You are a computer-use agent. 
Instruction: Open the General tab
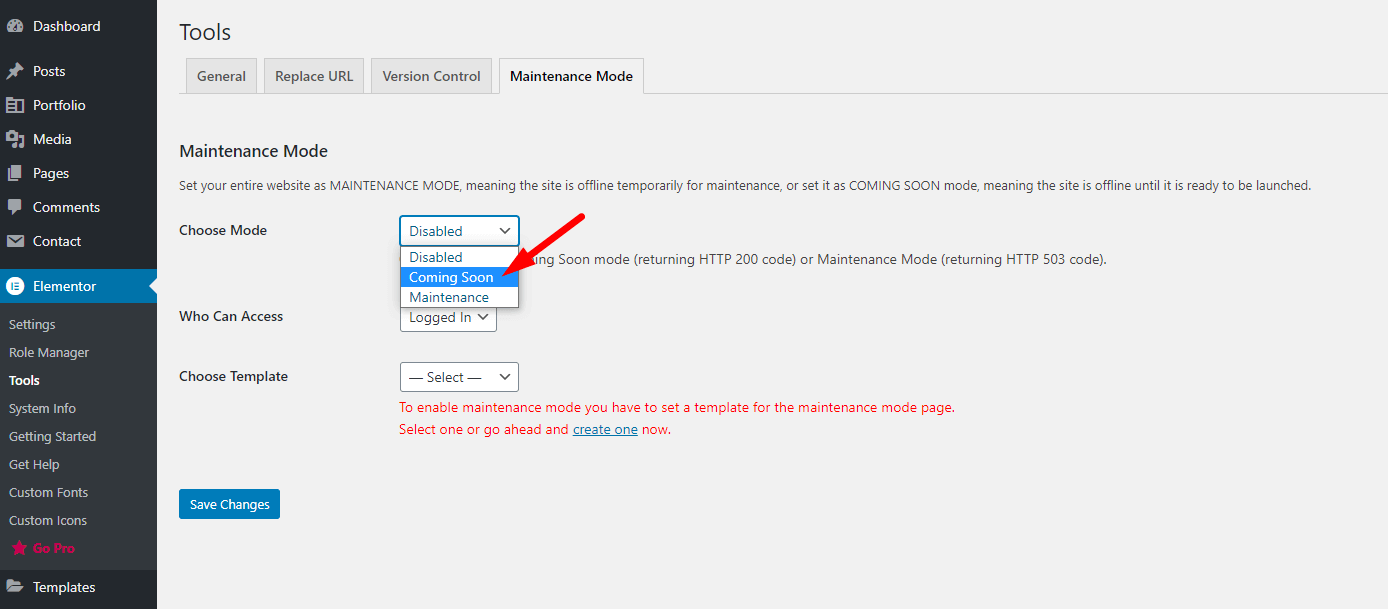(x=221, y=76)
